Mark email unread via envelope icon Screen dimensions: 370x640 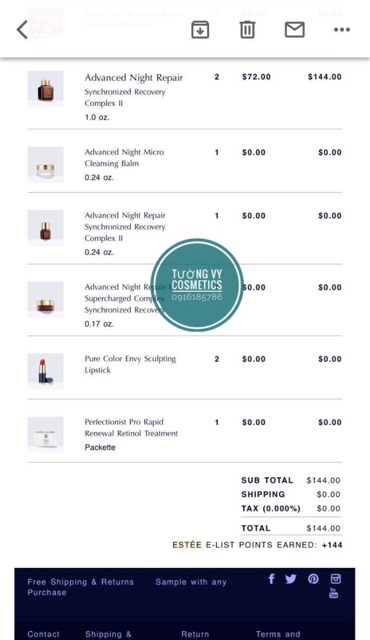295,30
